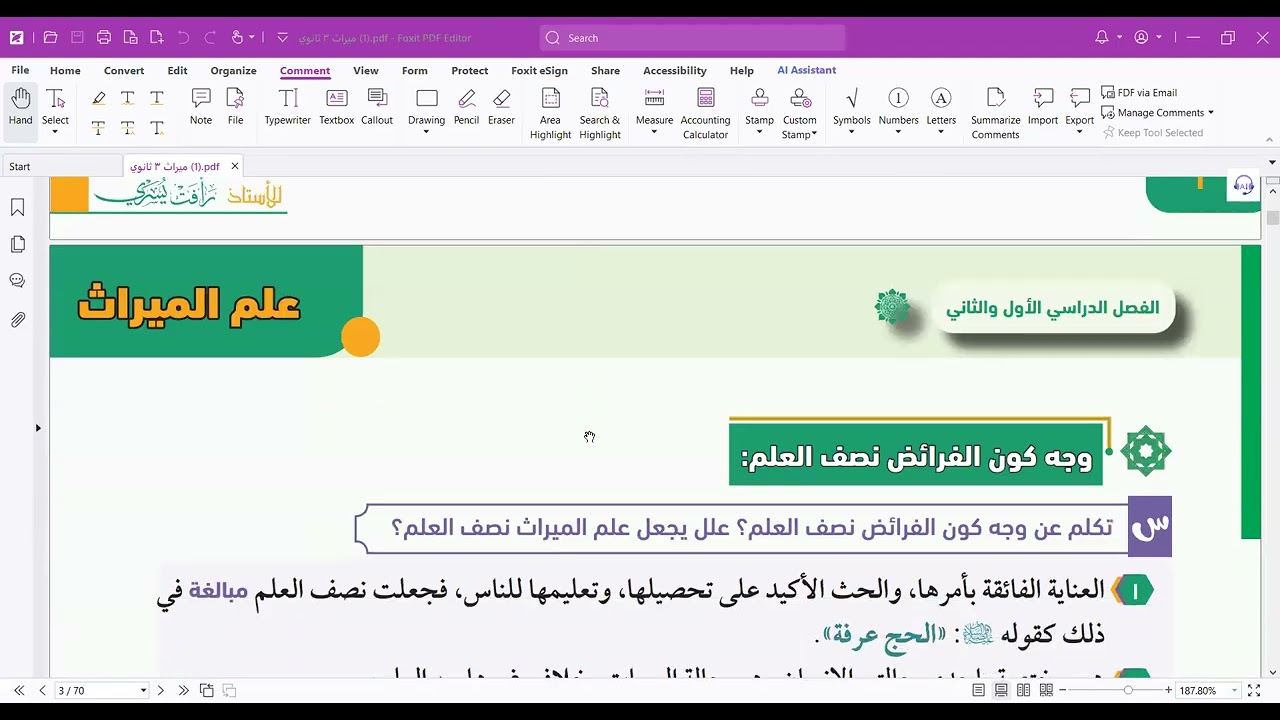The height and width of the screenshot is (720, 1280).
Task: Open the Protect ribbon tab
Action: [x=469, y=71]
